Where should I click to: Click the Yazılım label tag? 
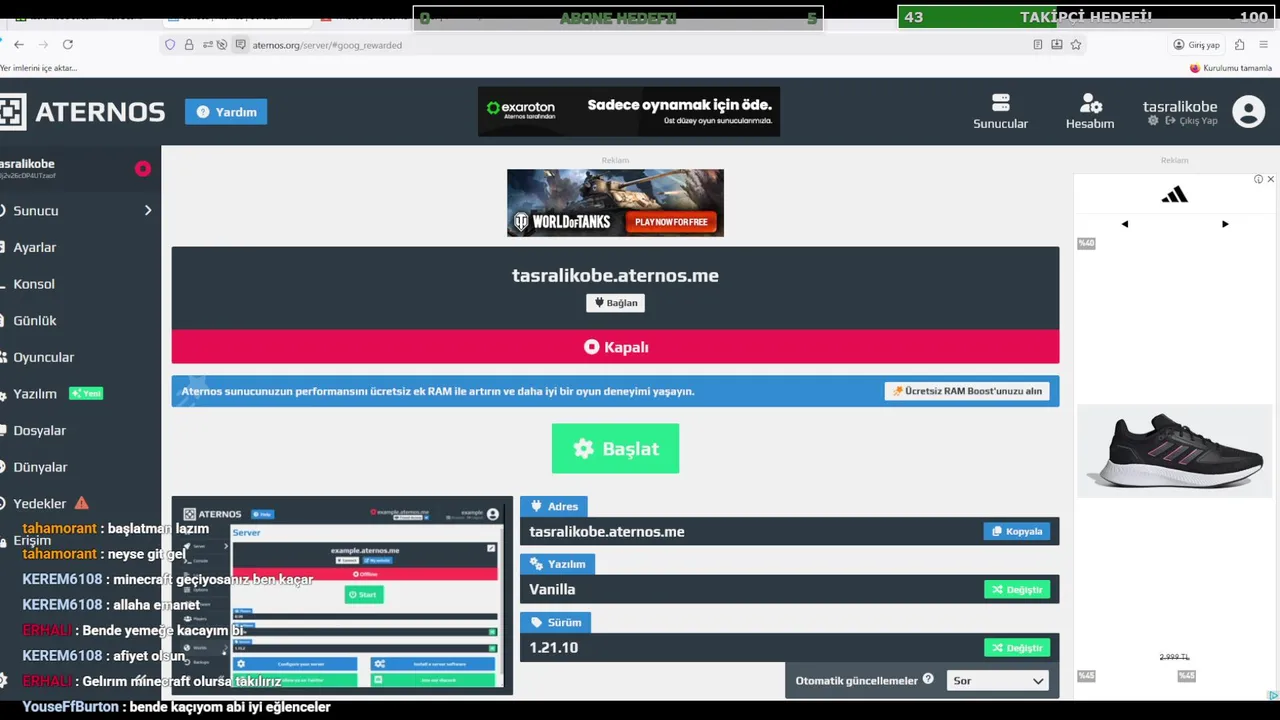click(x=557, y=564)
